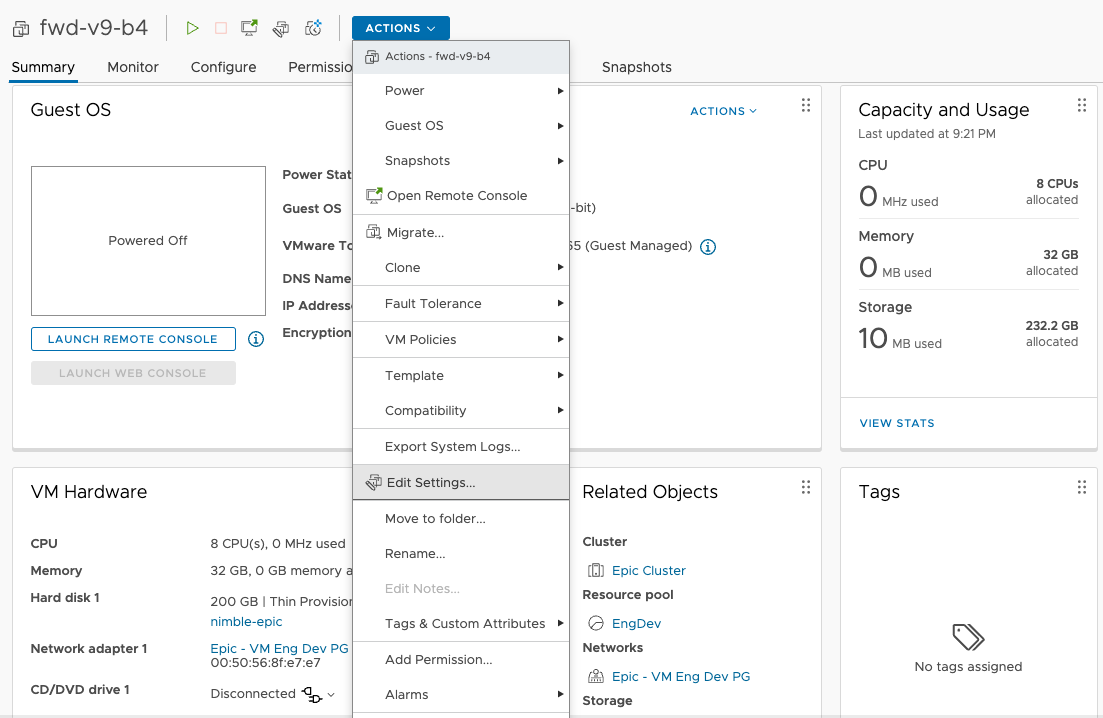Click the green Power On icon

point(193,28)
